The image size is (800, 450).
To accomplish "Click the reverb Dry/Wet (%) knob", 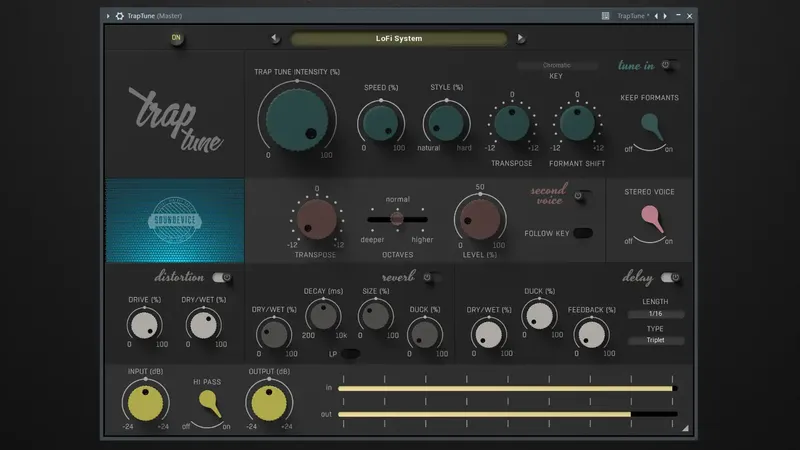I will 274,335.
